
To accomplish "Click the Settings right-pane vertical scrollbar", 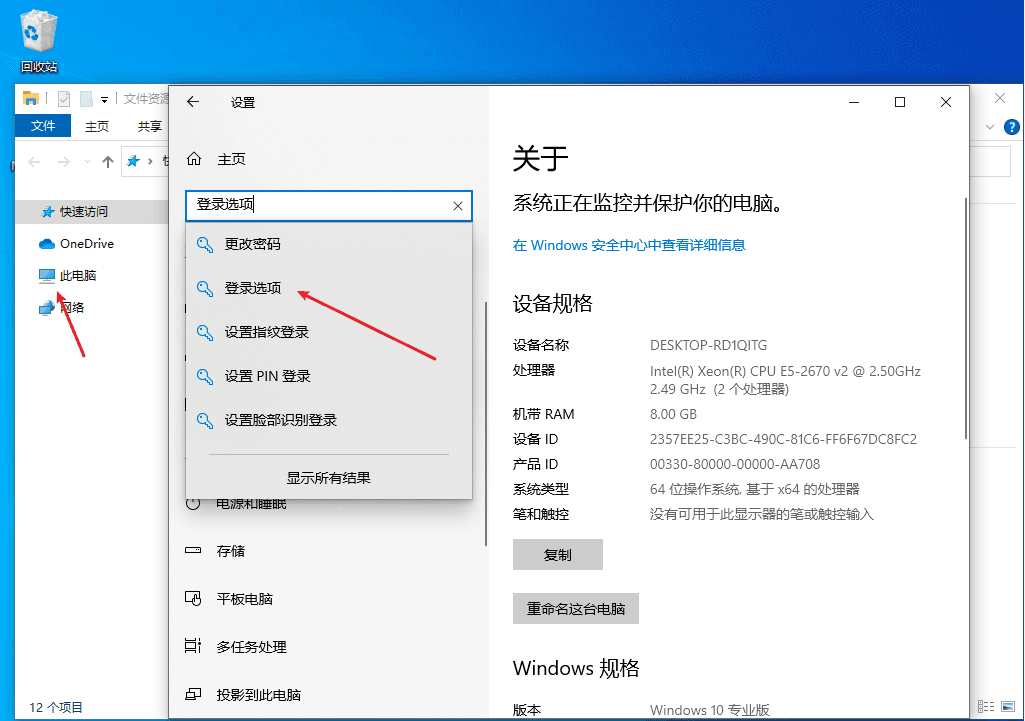I will (966, 318).
